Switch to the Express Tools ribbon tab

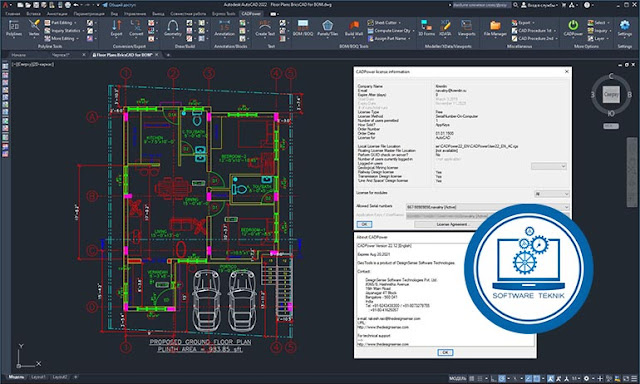pyautogui.click(x=224, y=14)
